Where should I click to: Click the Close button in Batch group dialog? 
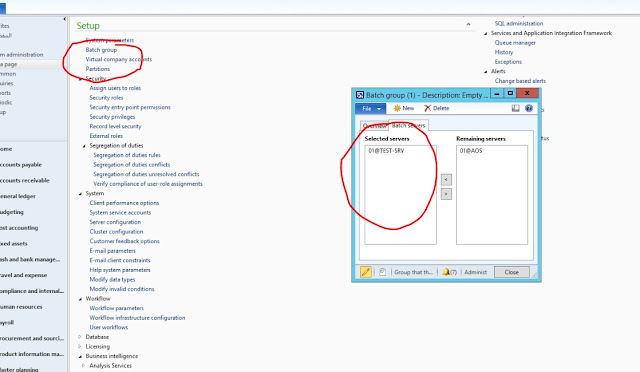point(511,272)
